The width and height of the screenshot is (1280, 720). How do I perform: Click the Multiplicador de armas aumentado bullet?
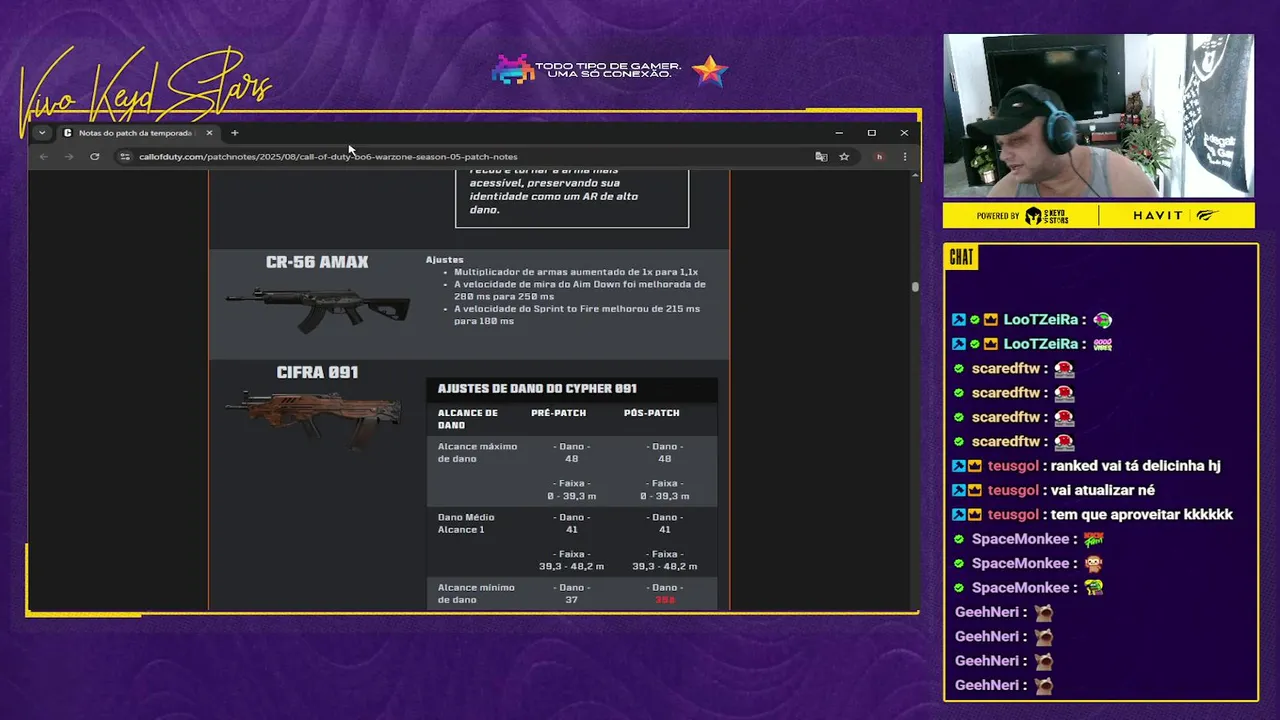pyautogui.click(x=576, y=272)
